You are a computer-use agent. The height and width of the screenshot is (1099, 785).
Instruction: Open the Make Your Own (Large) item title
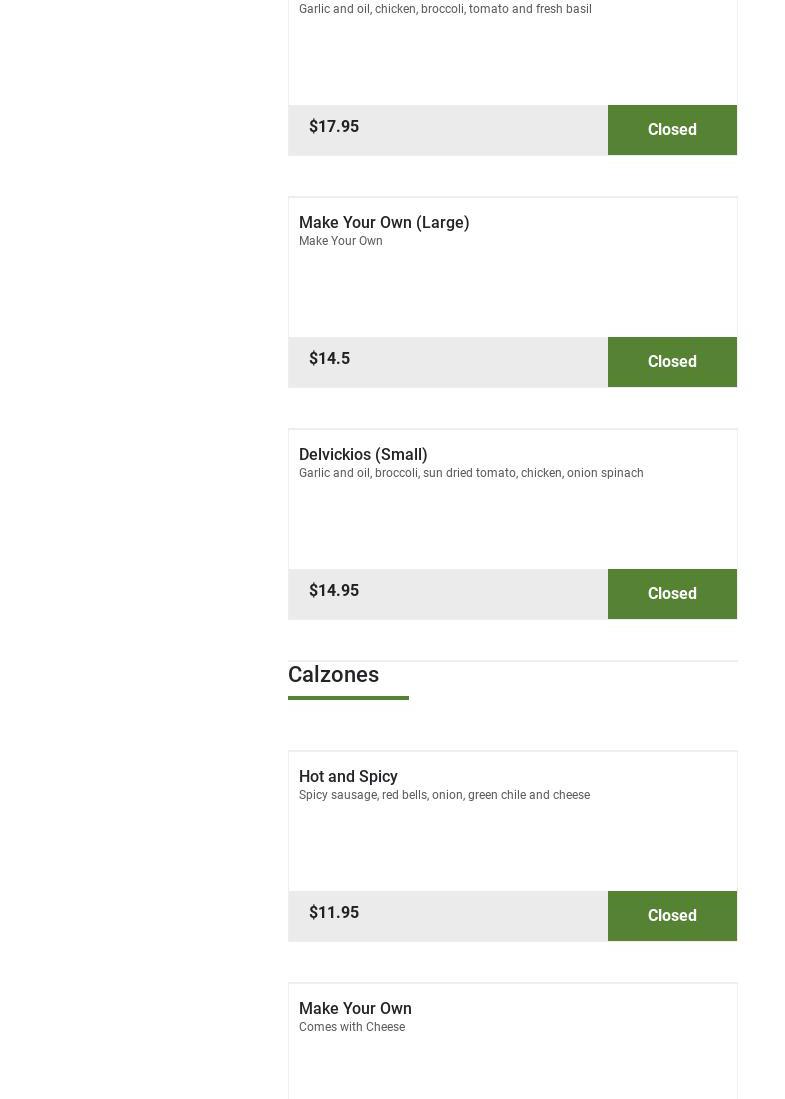(384, 223)
